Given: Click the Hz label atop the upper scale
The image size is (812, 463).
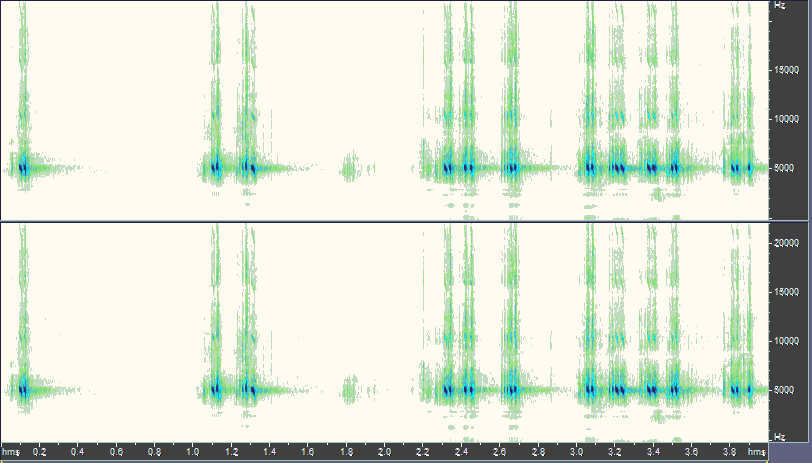Looking at the screenshot, I should 780,5.
